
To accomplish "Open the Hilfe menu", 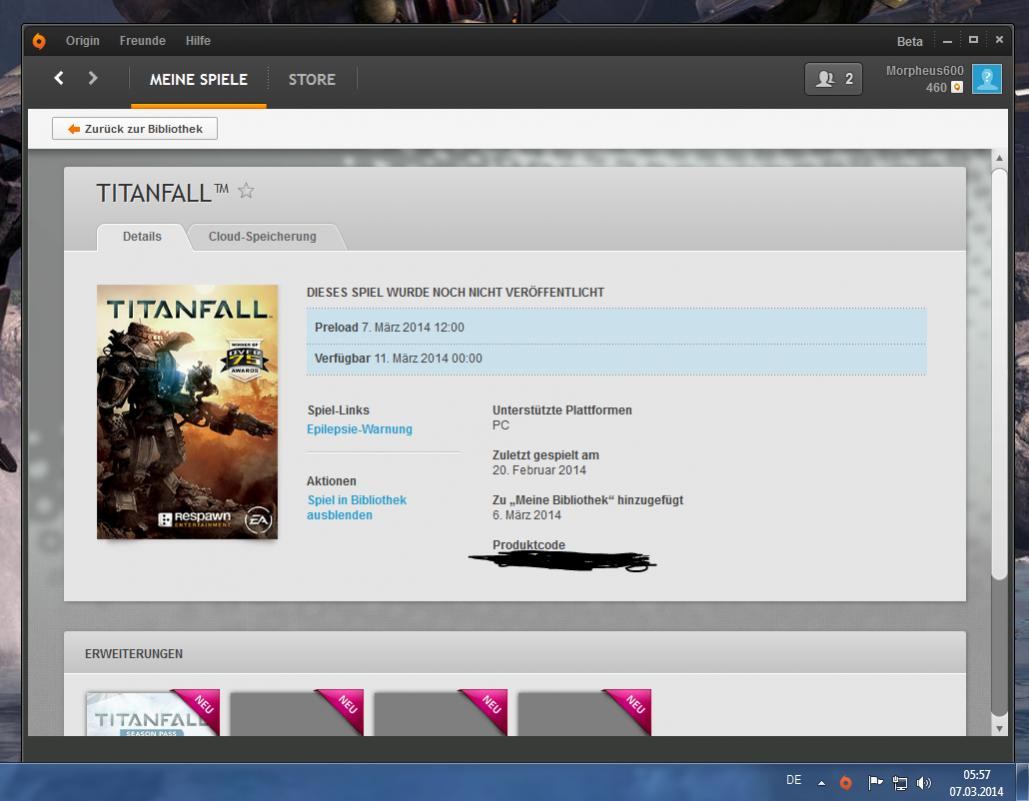I will [x=198, y=41].
